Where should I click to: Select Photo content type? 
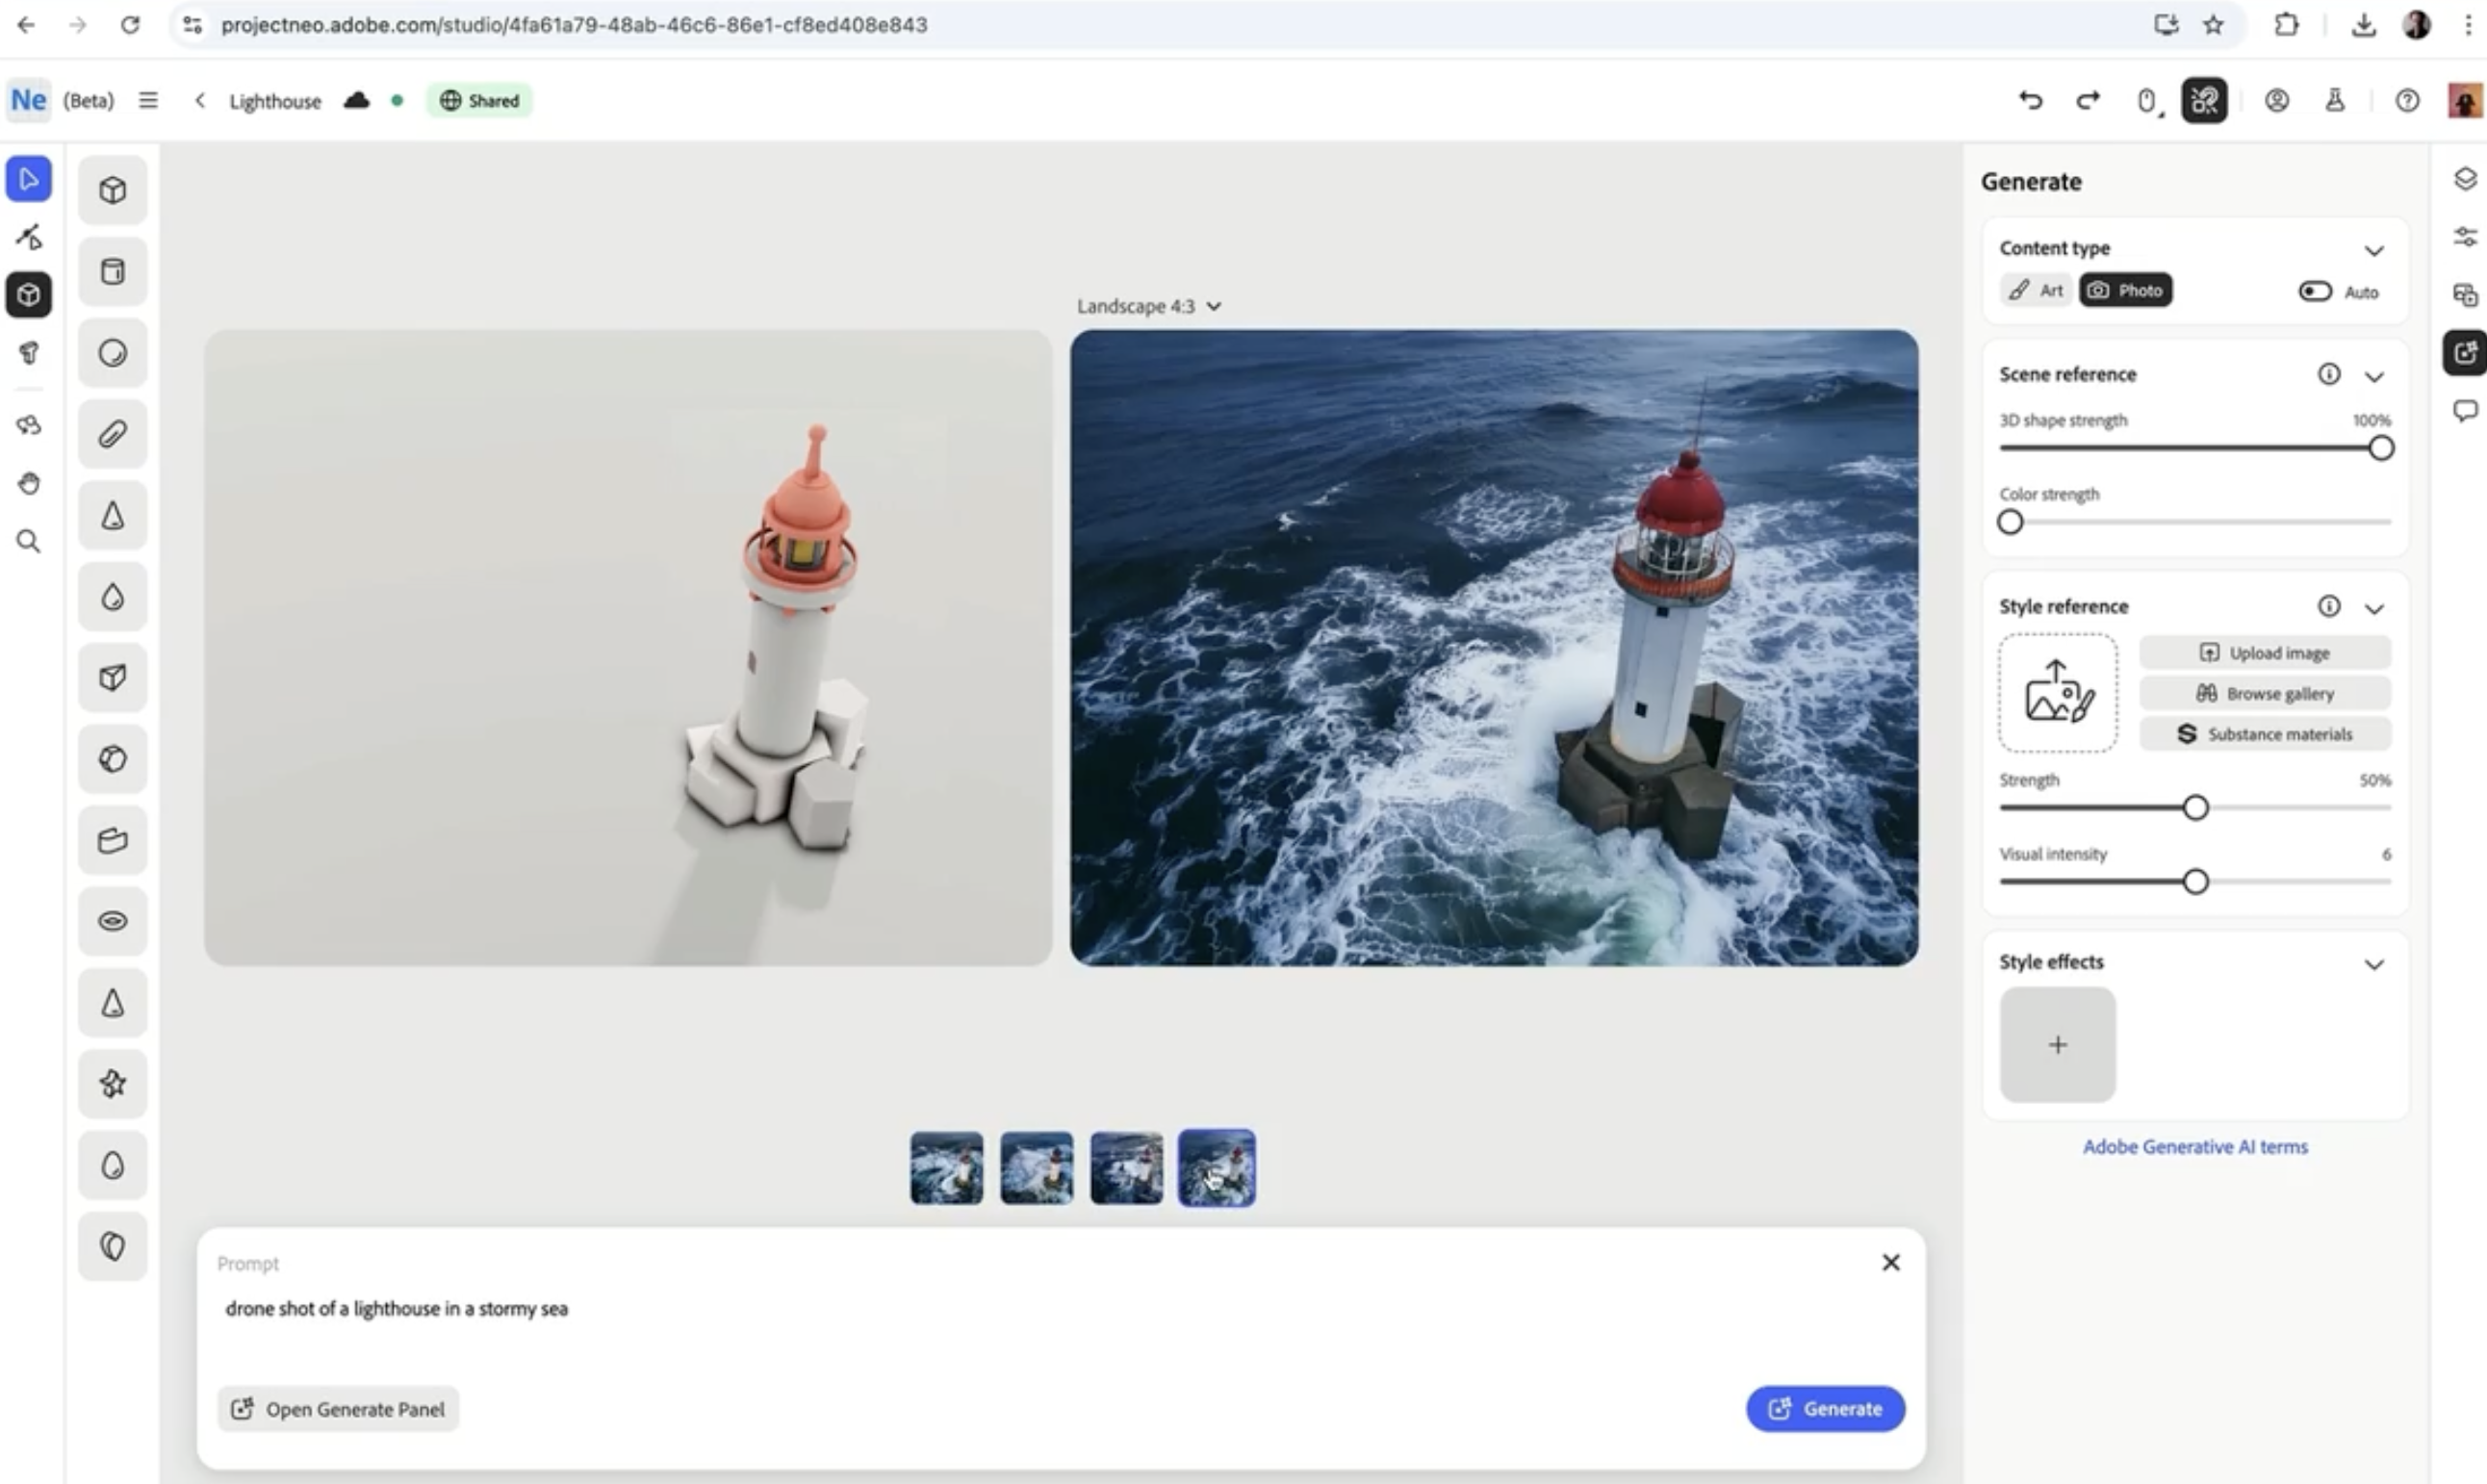[2125, 290]
